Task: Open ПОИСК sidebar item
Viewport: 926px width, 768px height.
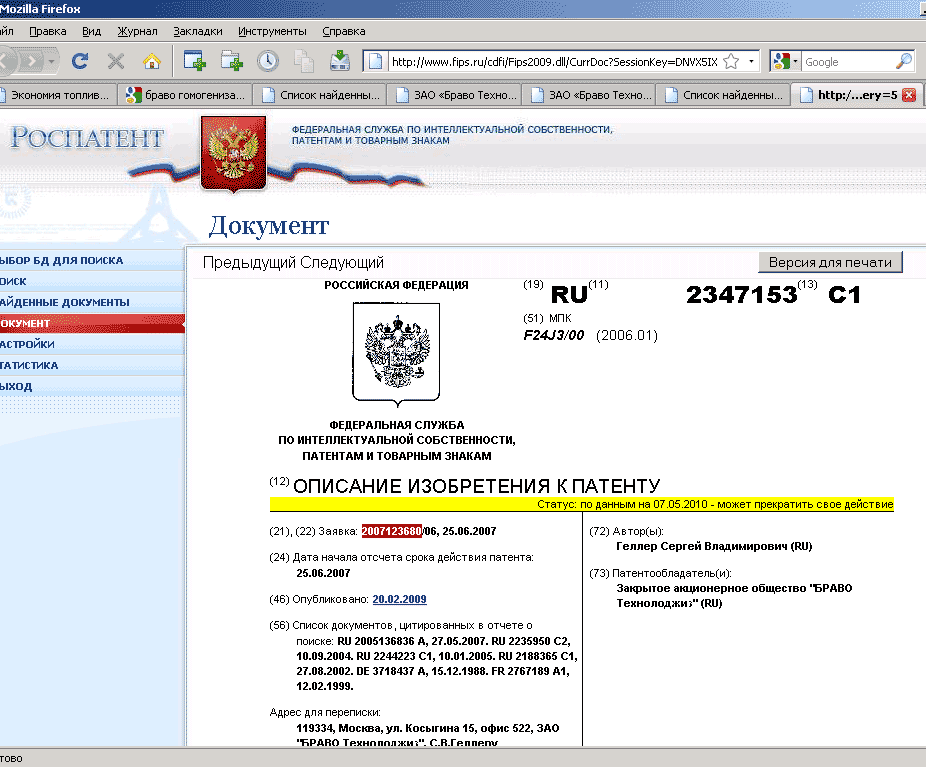Action: pyautogui.click(x=92, y=282)
